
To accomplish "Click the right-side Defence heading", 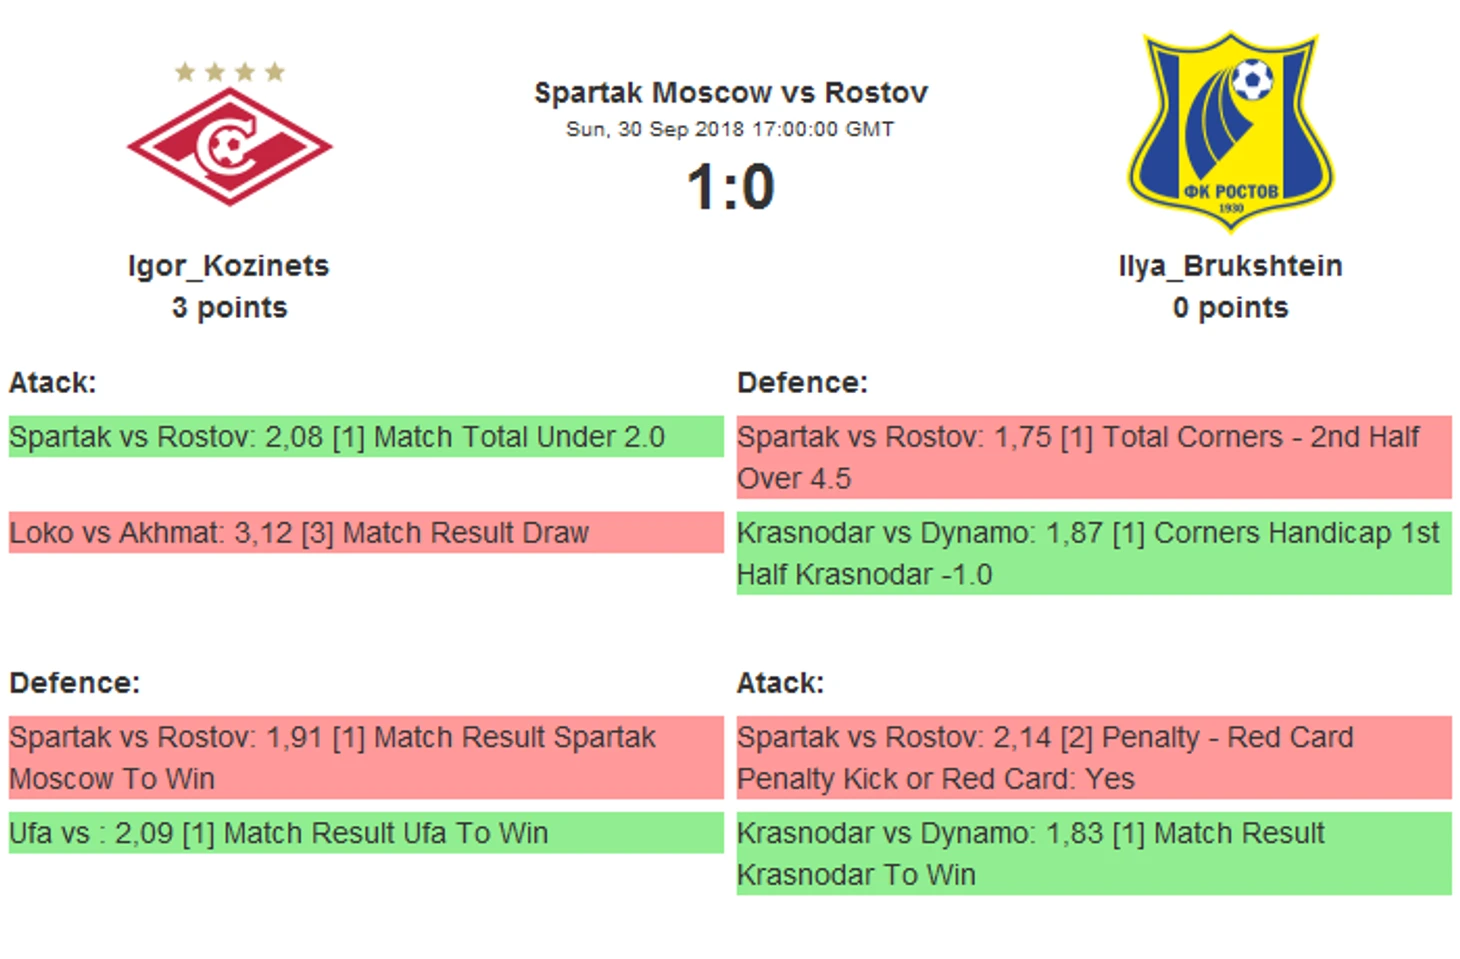I will 802,383.
